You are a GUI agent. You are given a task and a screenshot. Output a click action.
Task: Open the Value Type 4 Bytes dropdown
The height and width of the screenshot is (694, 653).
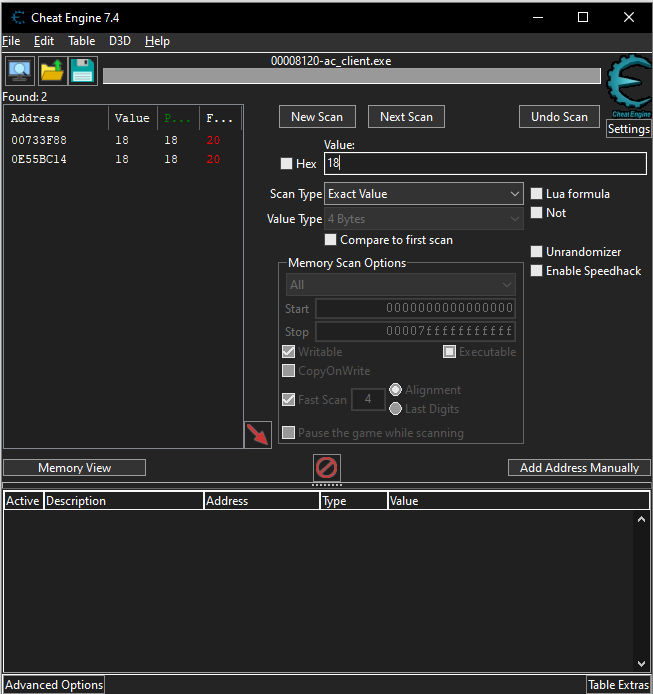tap(424, 219)
